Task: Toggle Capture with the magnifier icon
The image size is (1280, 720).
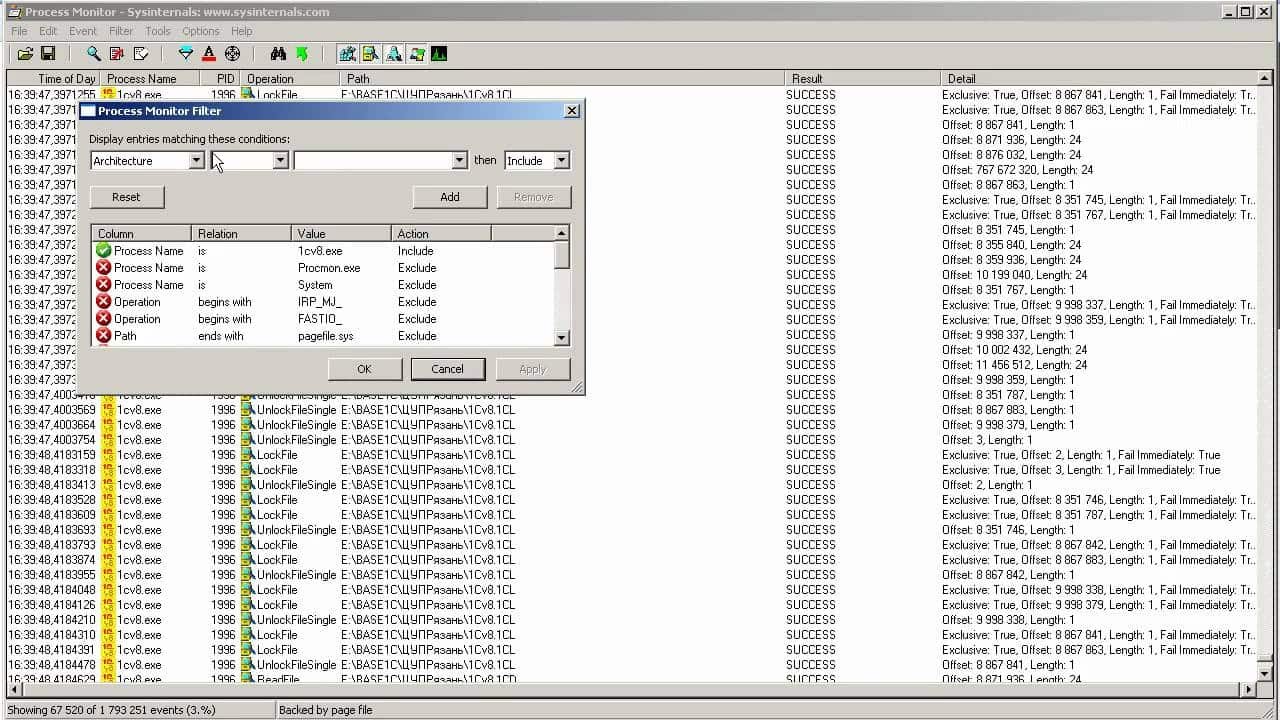Action: [93, 54]
